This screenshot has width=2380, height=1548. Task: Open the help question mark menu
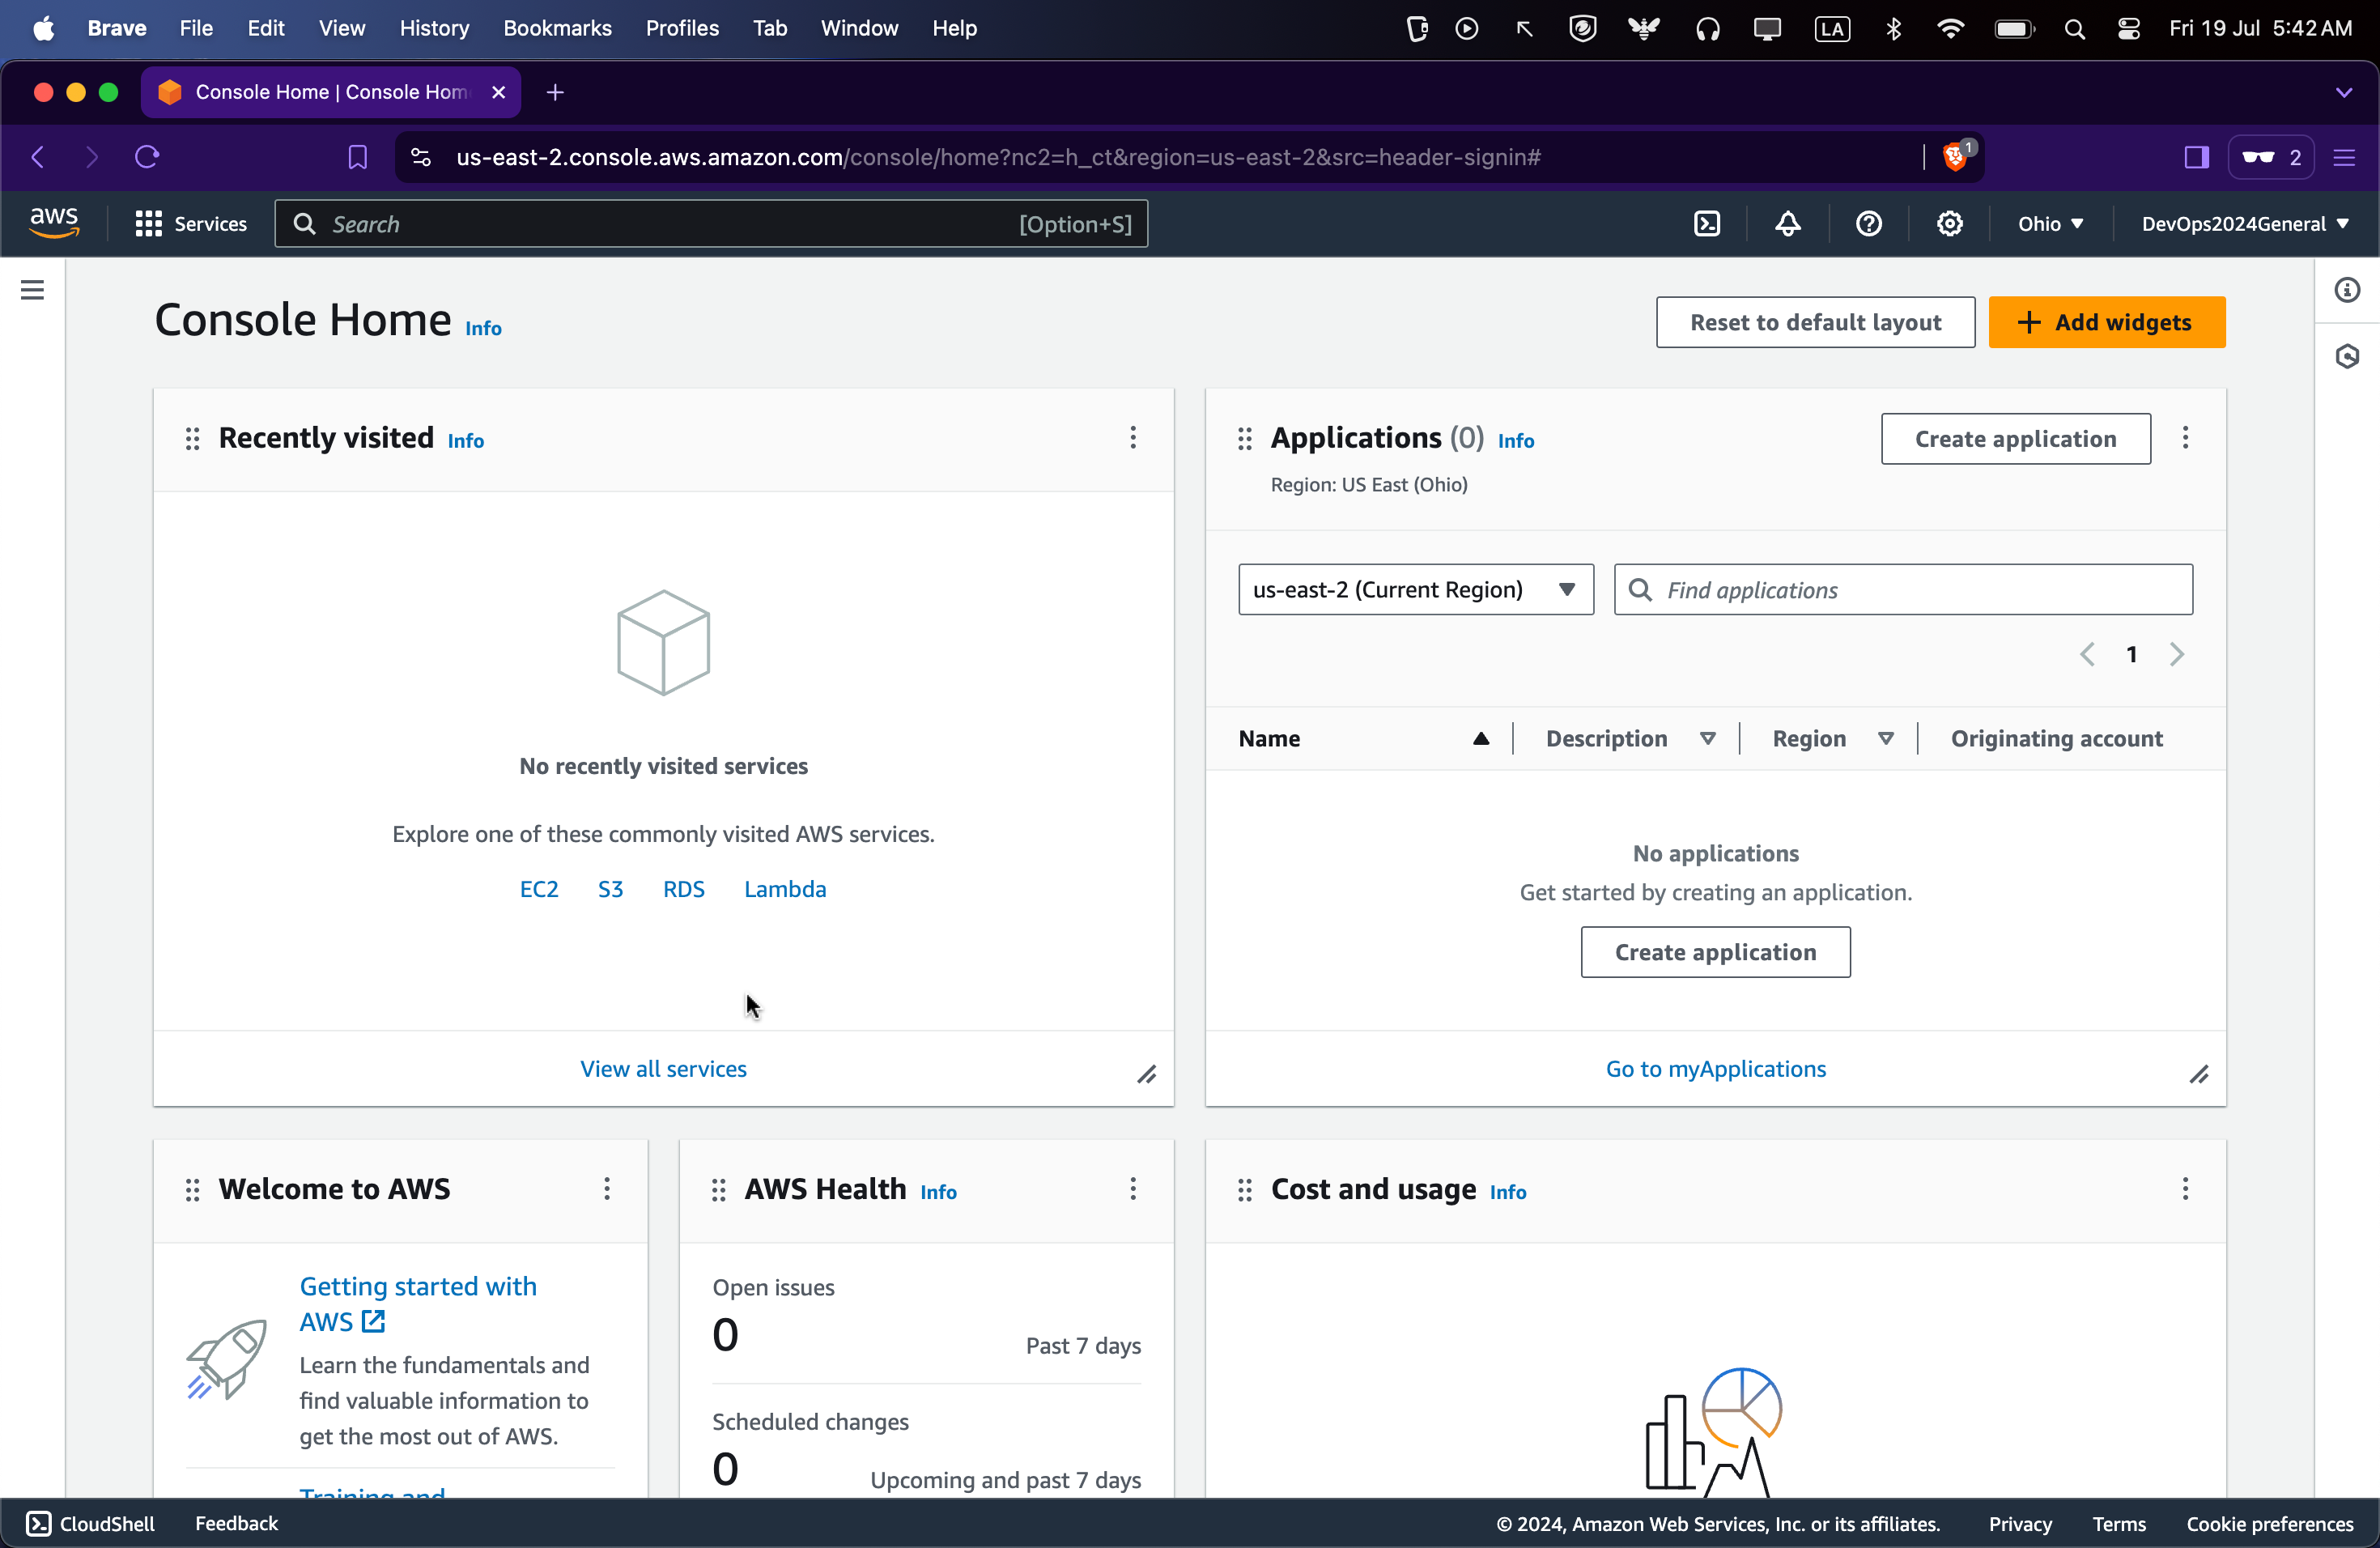click(x=1868, y=224)
